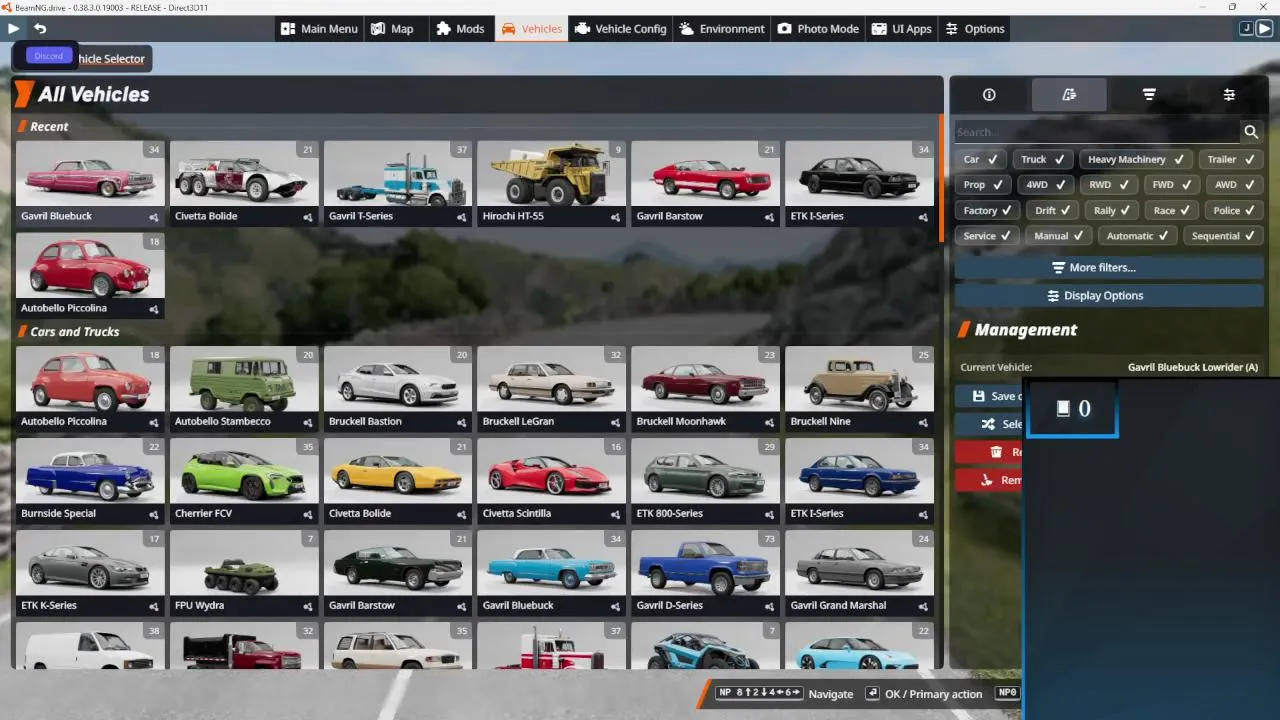The width and height of the screenshot is (1280, 720).
Task: Expand Display Options
Action: point(1109,296)
